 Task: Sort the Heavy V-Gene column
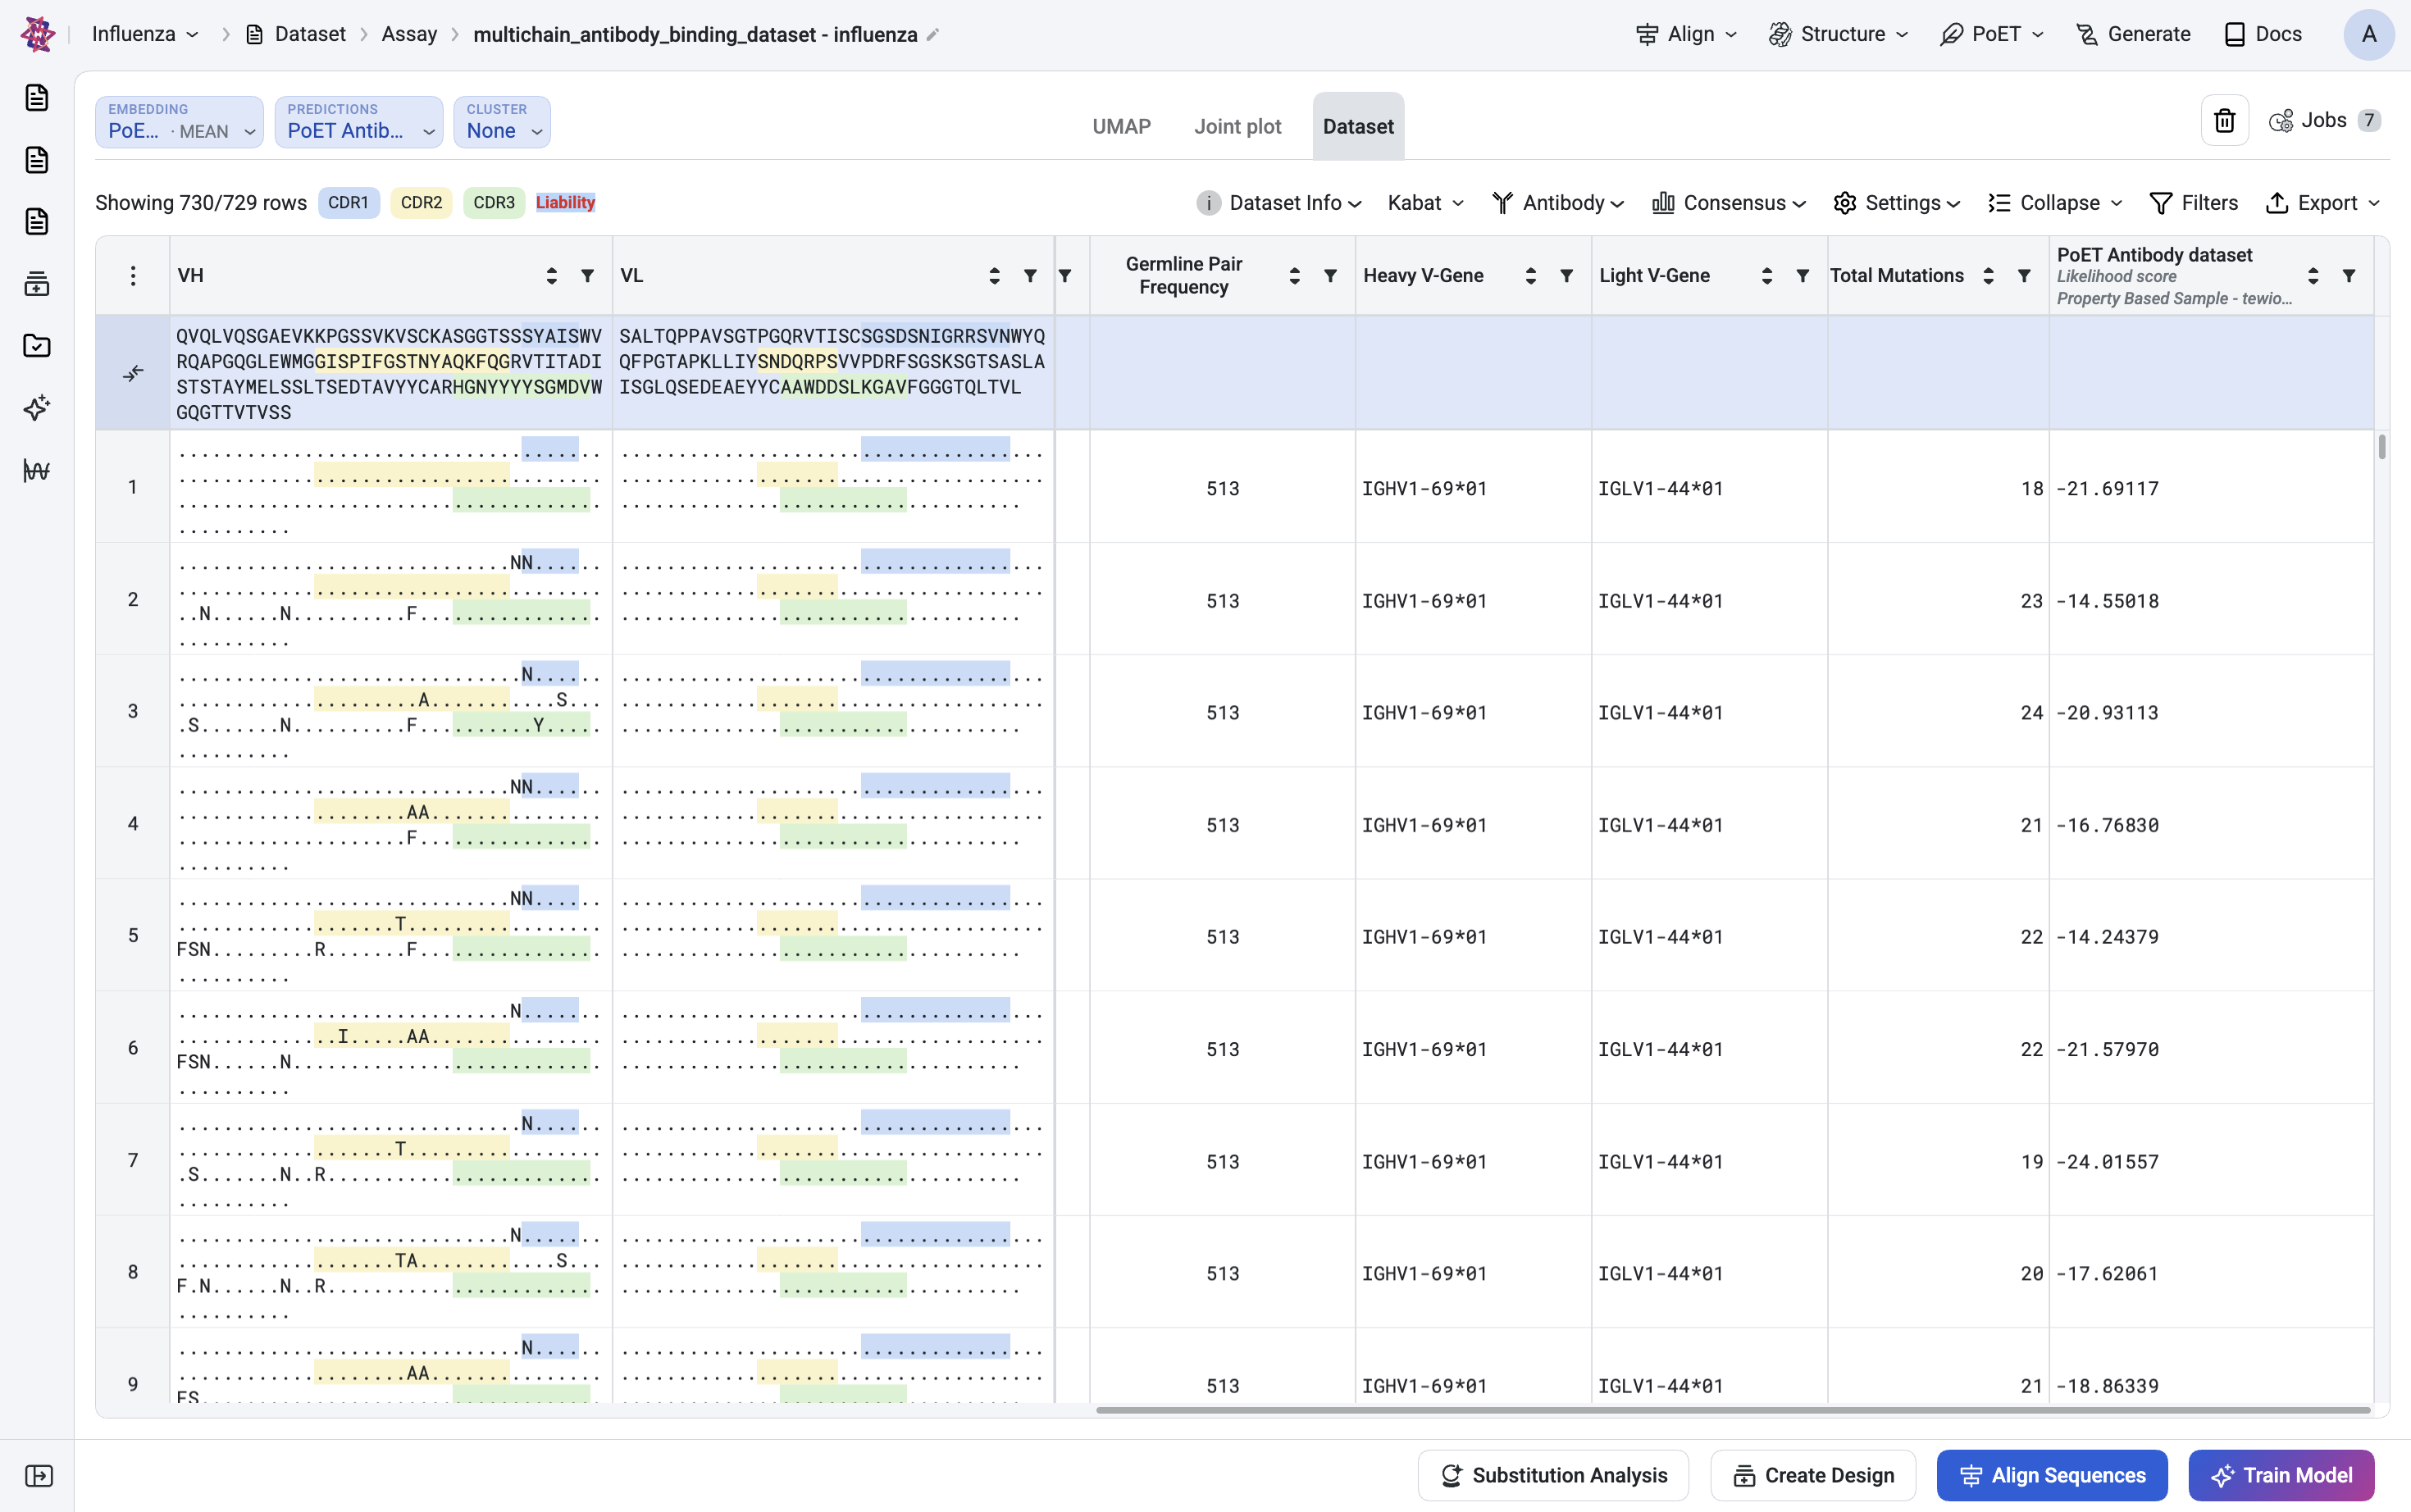tap(1531, 276)
